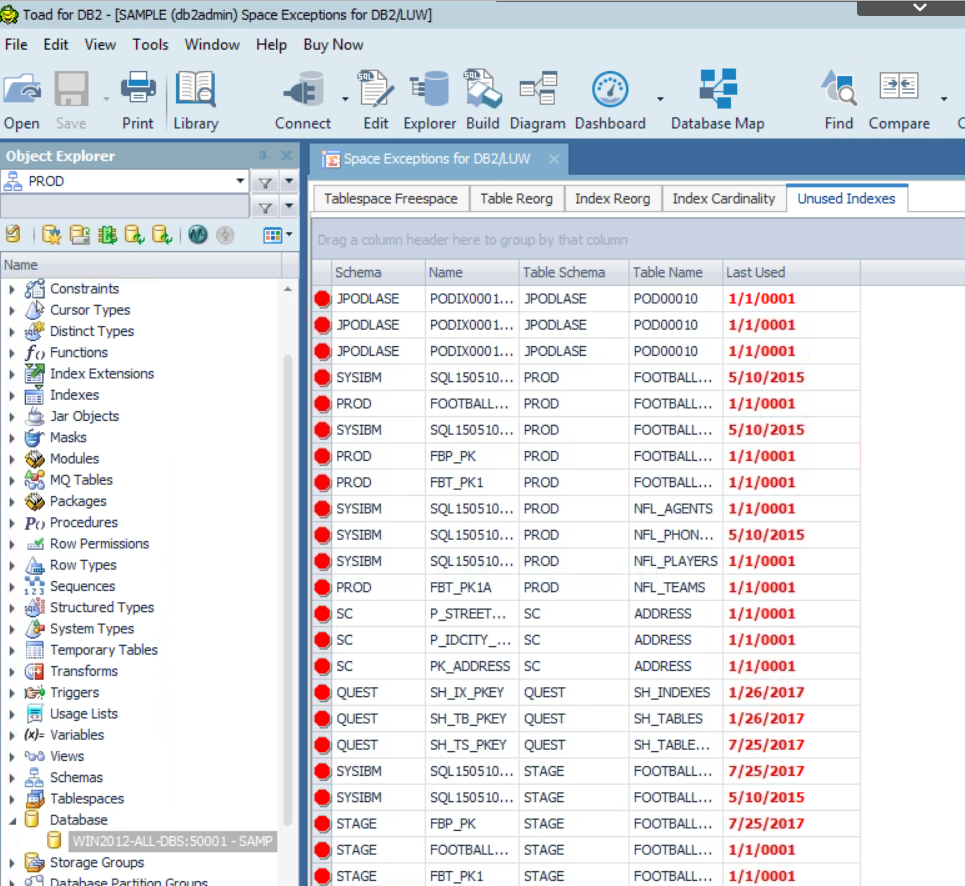
Task: Sort by the Last Used column header
Action: pos(791,273)
